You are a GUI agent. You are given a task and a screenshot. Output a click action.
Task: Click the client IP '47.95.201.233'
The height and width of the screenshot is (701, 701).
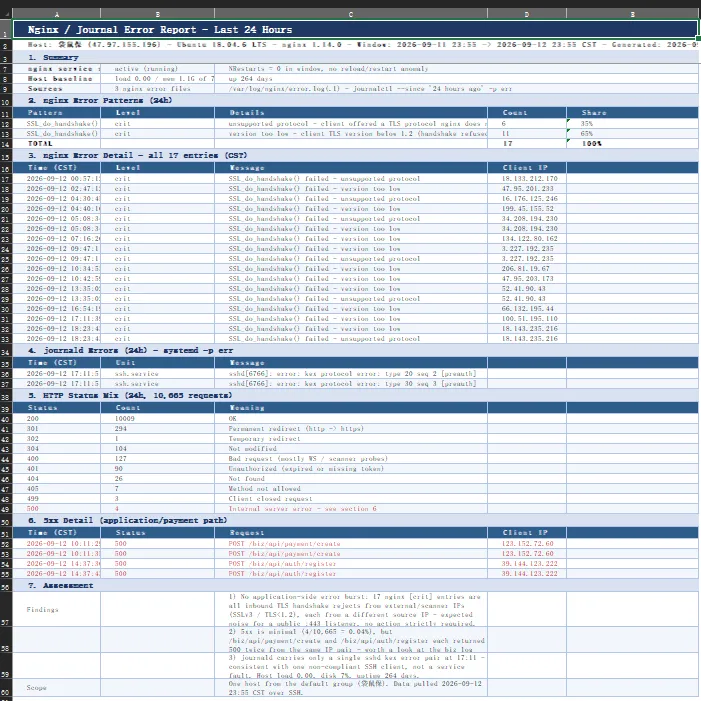click(527, 189)
